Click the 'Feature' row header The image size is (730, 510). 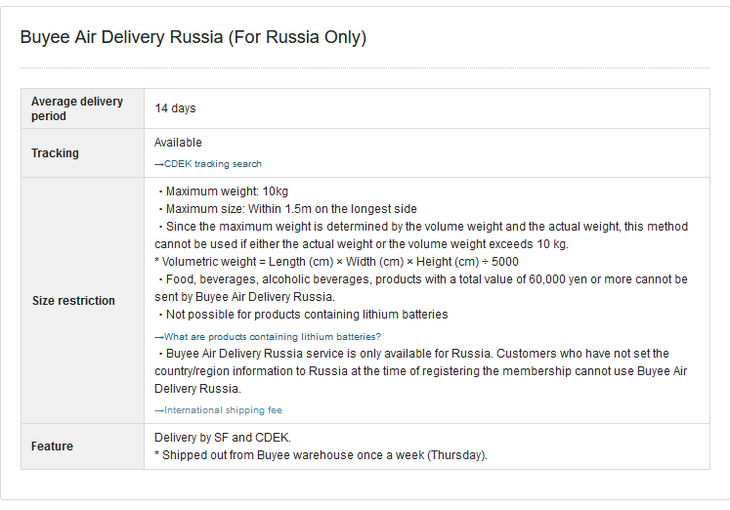click(x=82, y=446)
